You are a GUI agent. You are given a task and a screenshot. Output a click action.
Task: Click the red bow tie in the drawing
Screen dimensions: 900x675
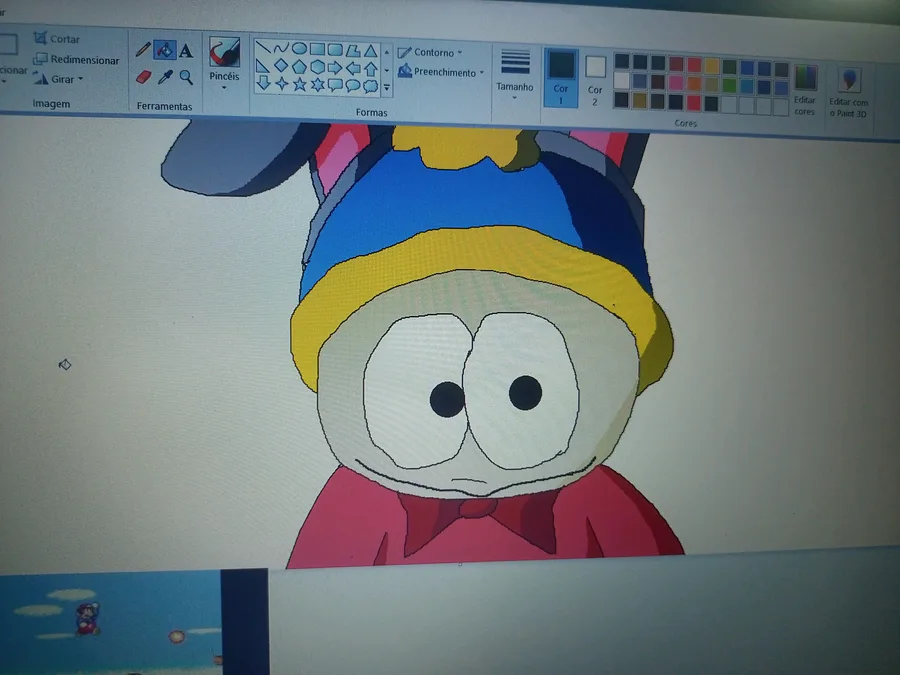pyautogui.click(x=478, y=521)
